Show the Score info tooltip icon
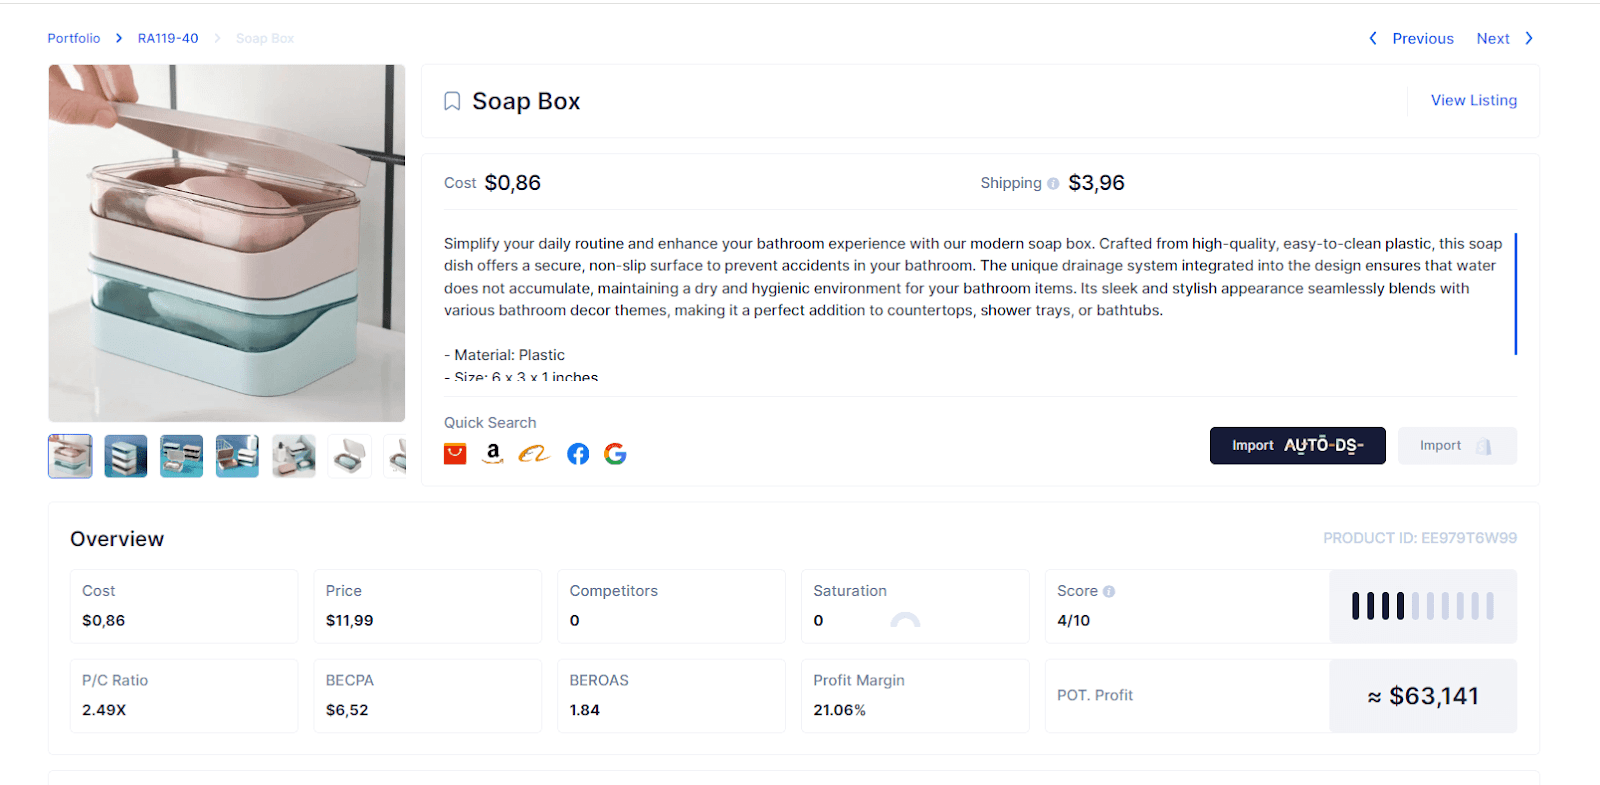This screenshot has width=1600, height=785. [1109, 591]
